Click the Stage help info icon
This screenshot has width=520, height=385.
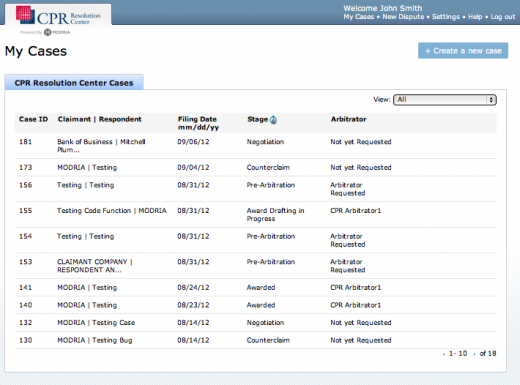[273, 120]
